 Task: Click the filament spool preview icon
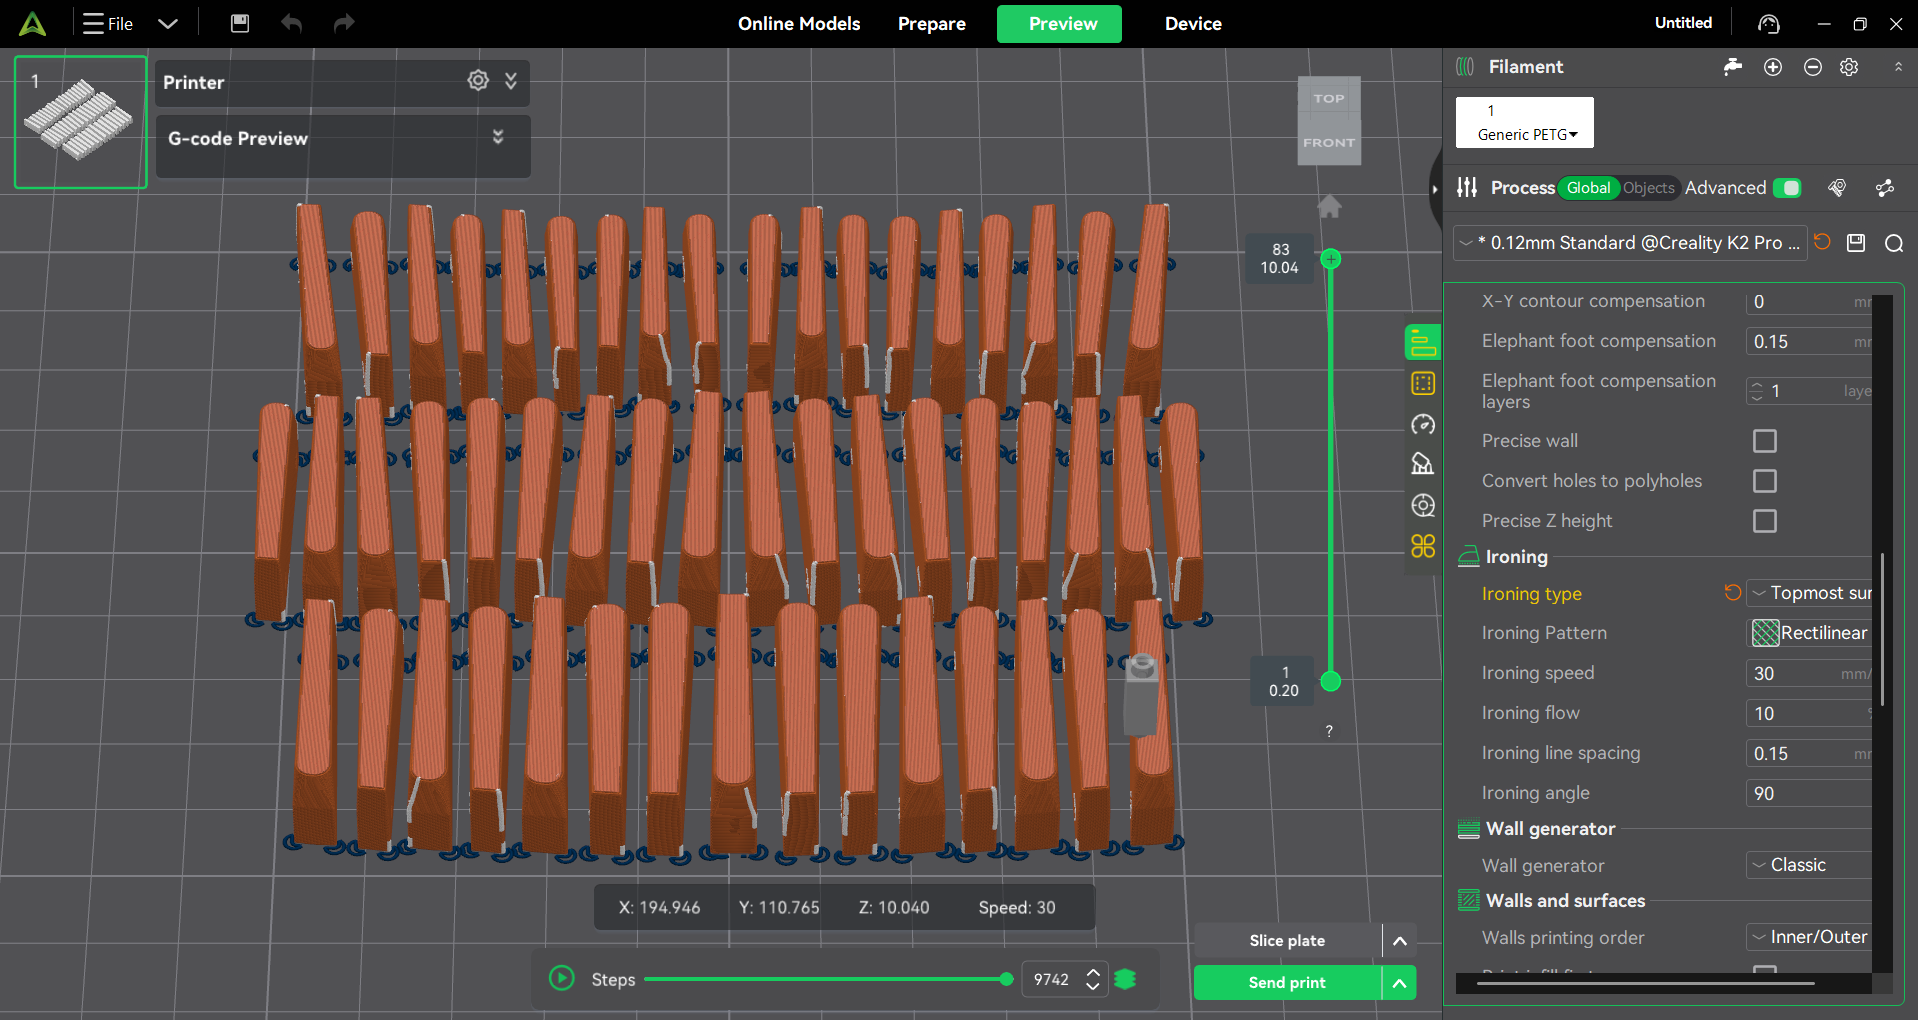[x=1422, y=505]
